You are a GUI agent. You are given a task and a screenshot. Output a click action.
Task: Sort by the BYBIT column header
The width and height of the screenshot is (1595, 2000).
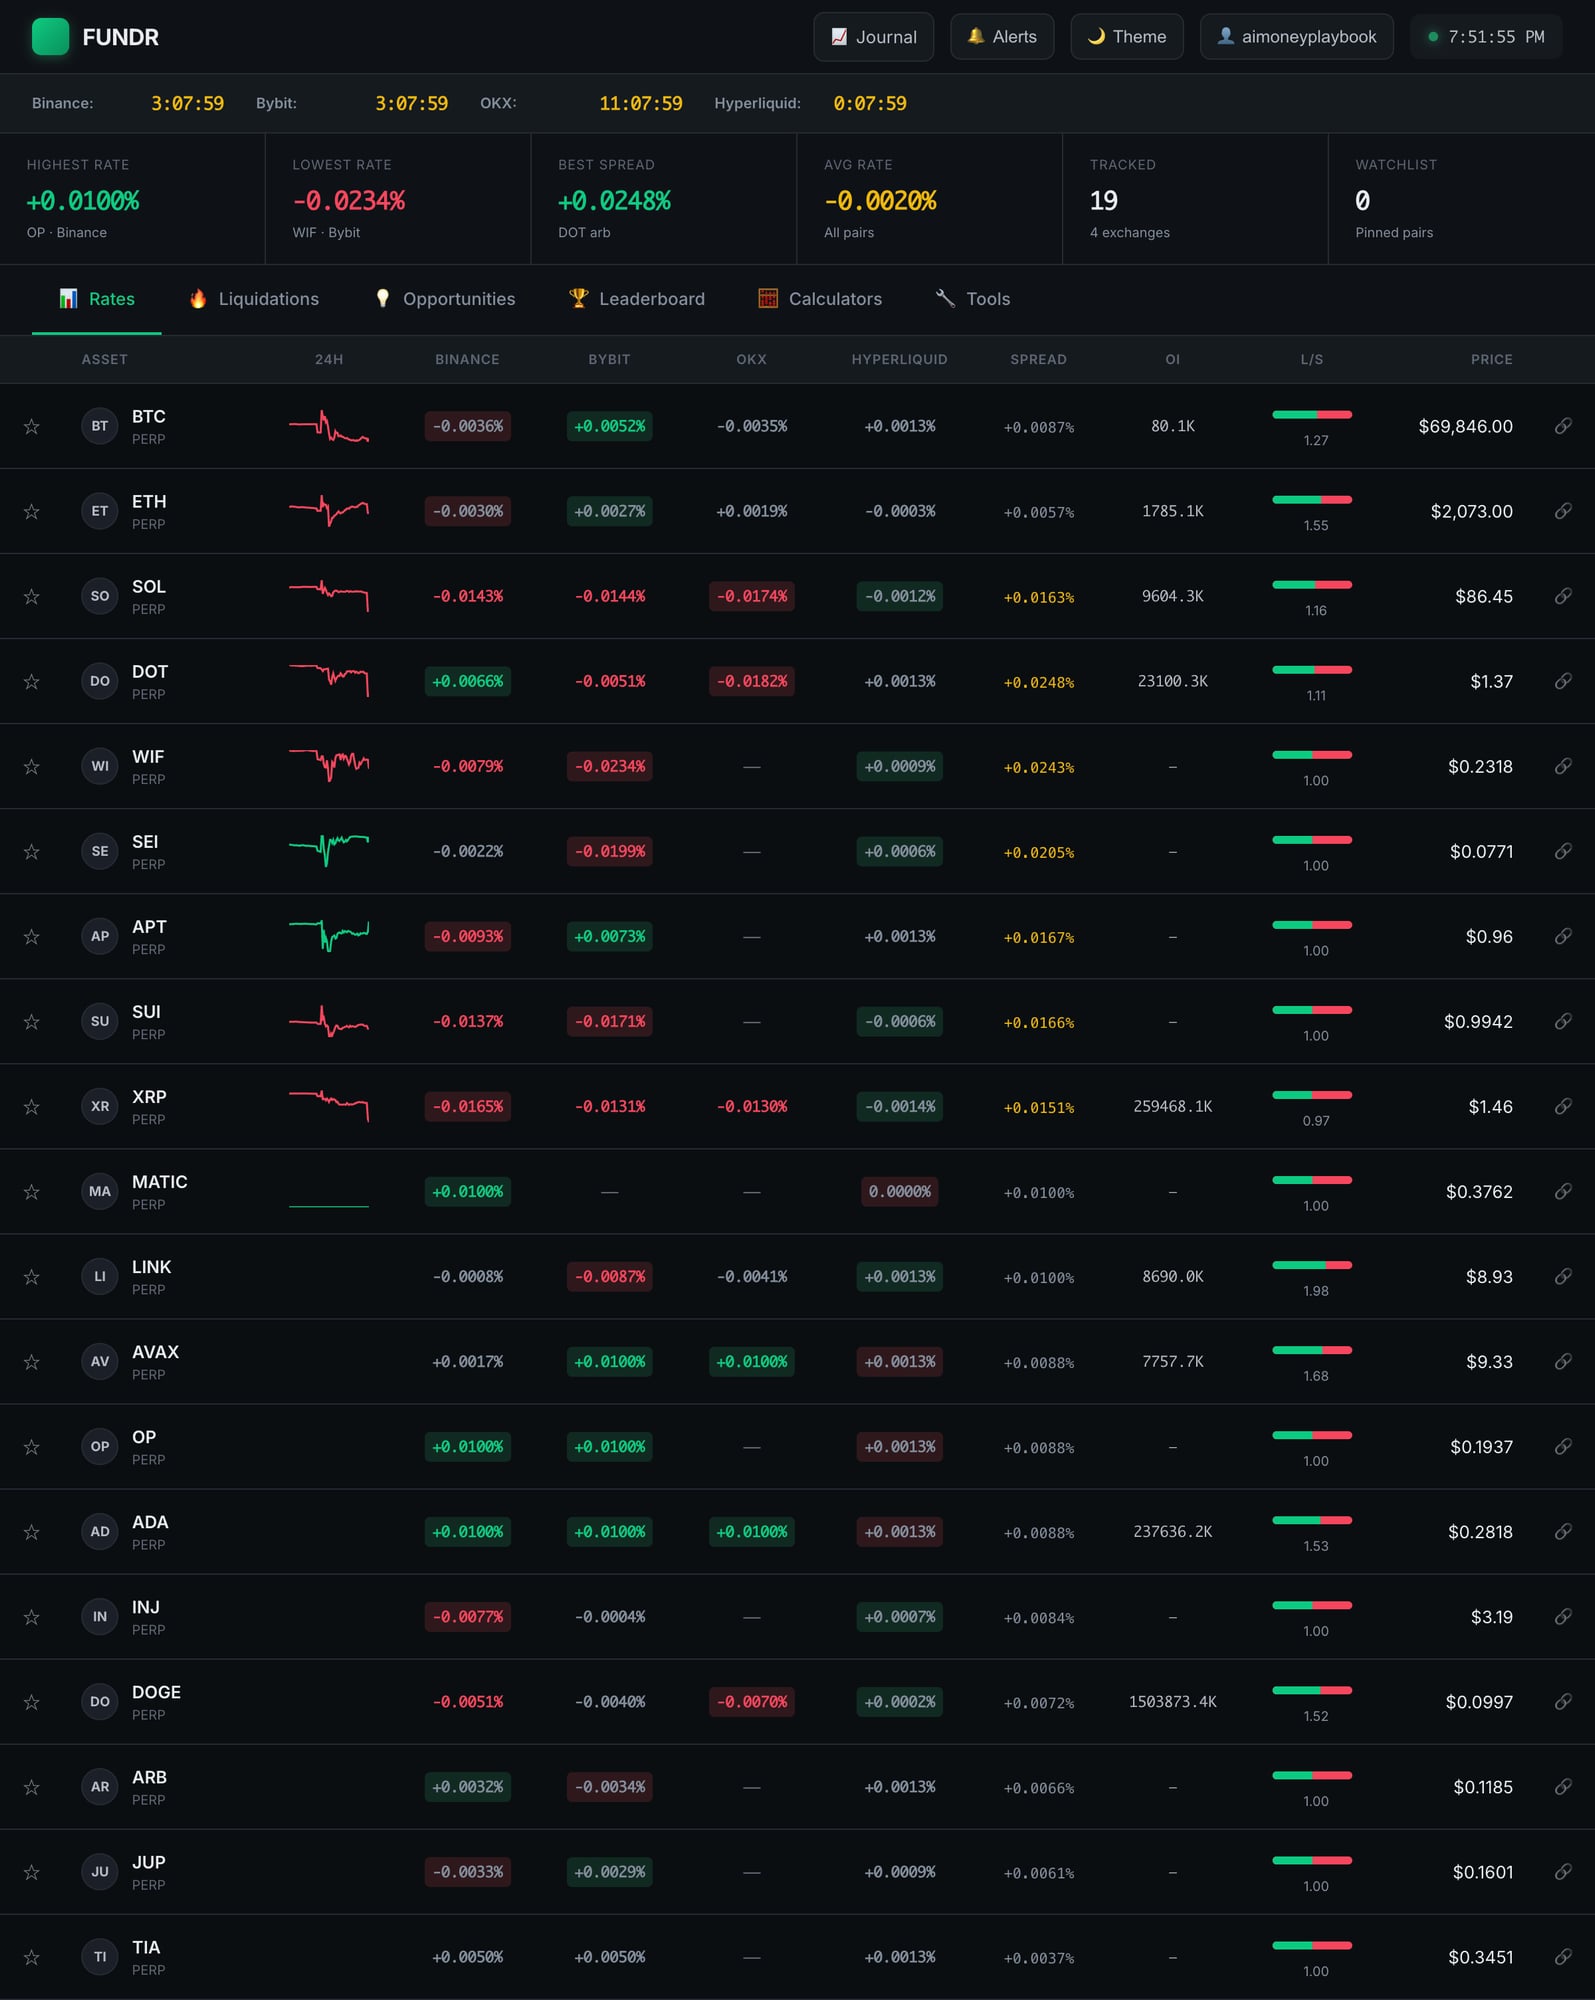[609, 359]
